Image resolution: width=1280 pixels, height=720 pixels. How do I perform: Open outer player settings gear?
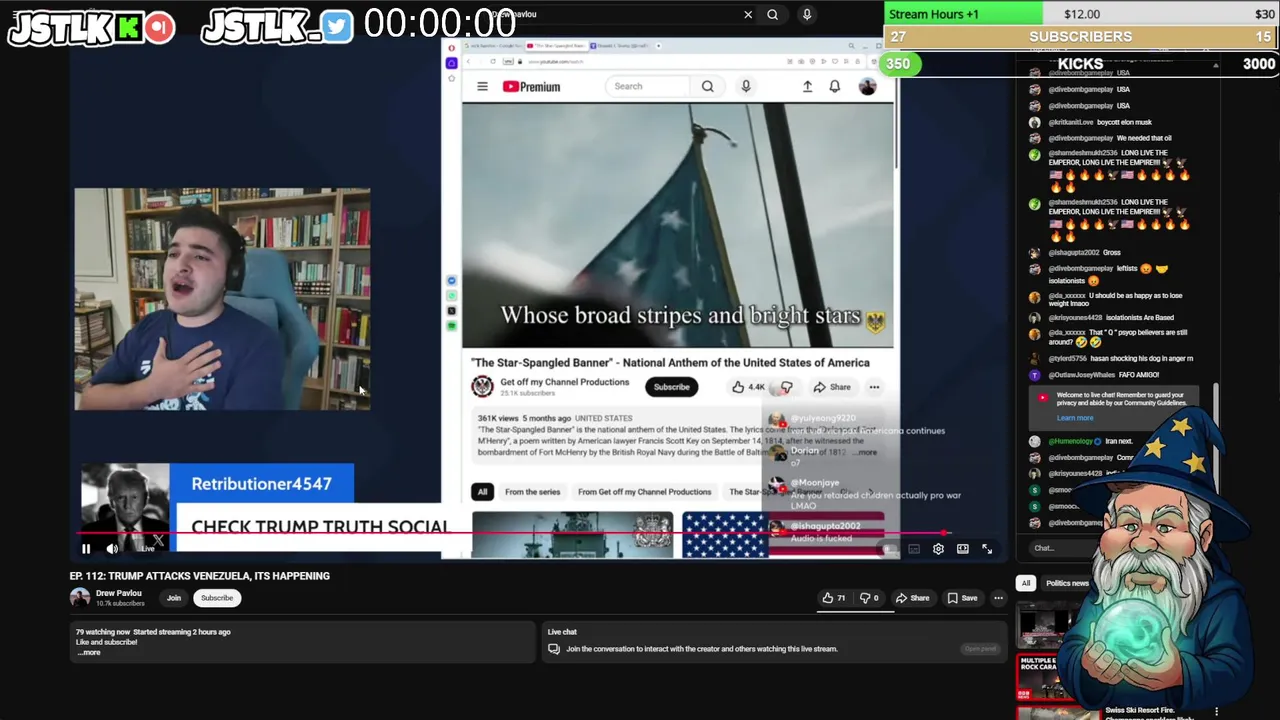pos(938,549)
